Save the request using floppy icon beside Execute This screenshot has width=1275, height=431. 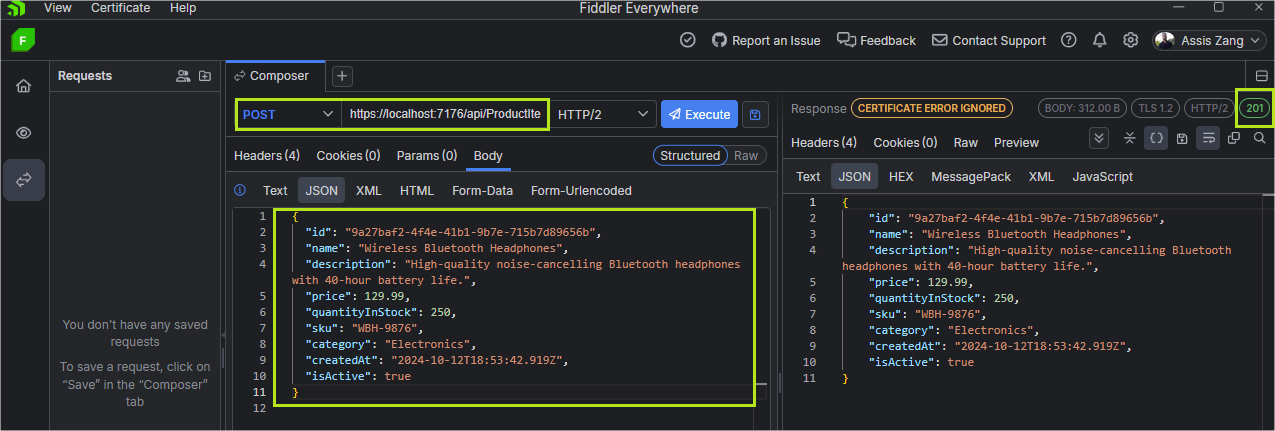pos(754,114)
